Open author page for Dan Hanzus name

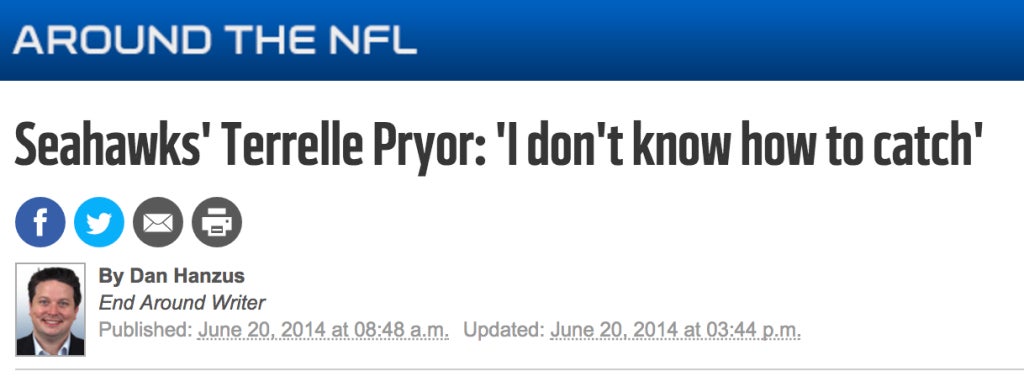[171, 276]
